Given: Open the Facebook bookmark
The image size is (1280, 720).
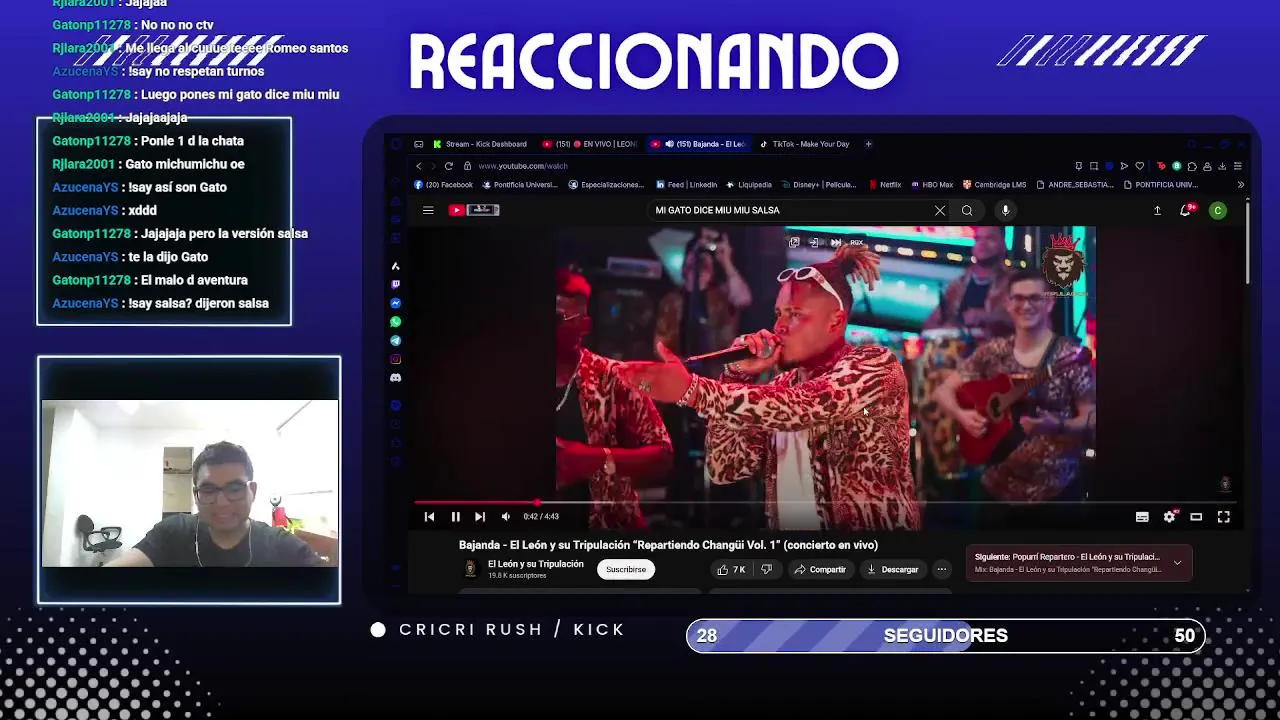Looking at the screenshot, I should (x=443, y=185).
